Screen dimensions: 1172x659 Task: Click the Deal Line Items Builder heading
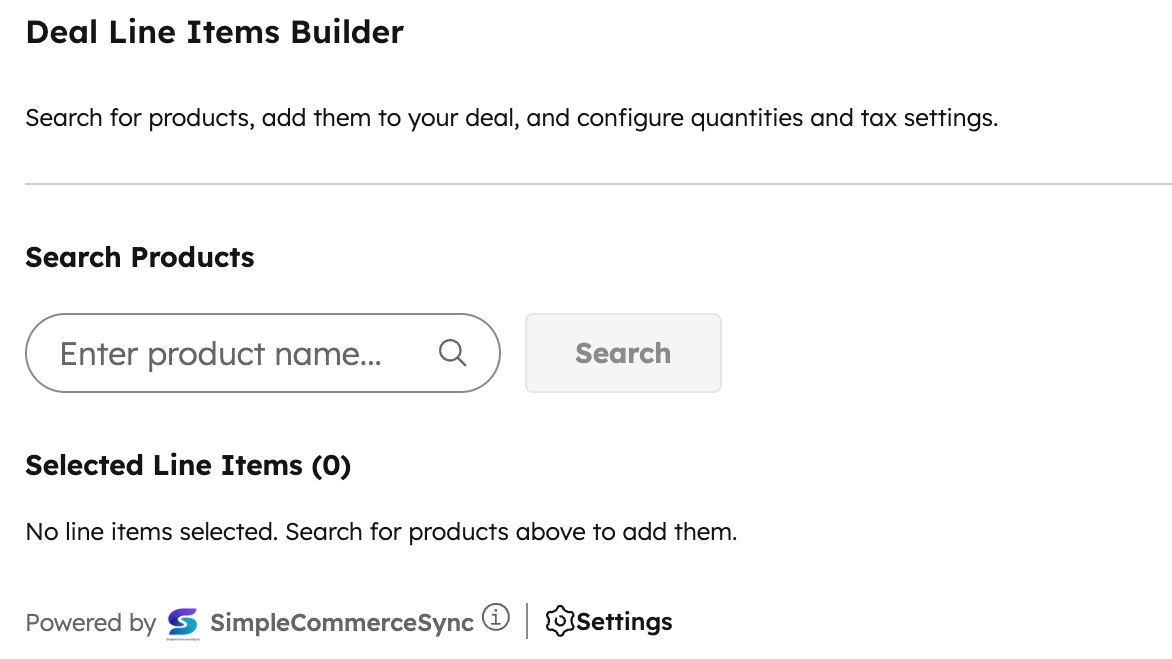(x=214, y=32)
